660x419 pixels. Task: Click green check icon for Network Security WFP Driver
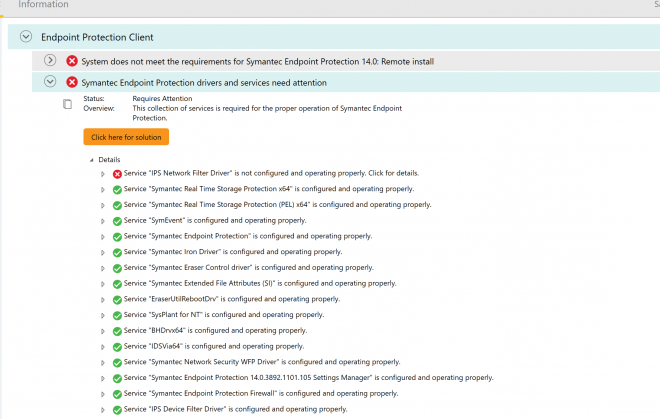click(117, 363)
